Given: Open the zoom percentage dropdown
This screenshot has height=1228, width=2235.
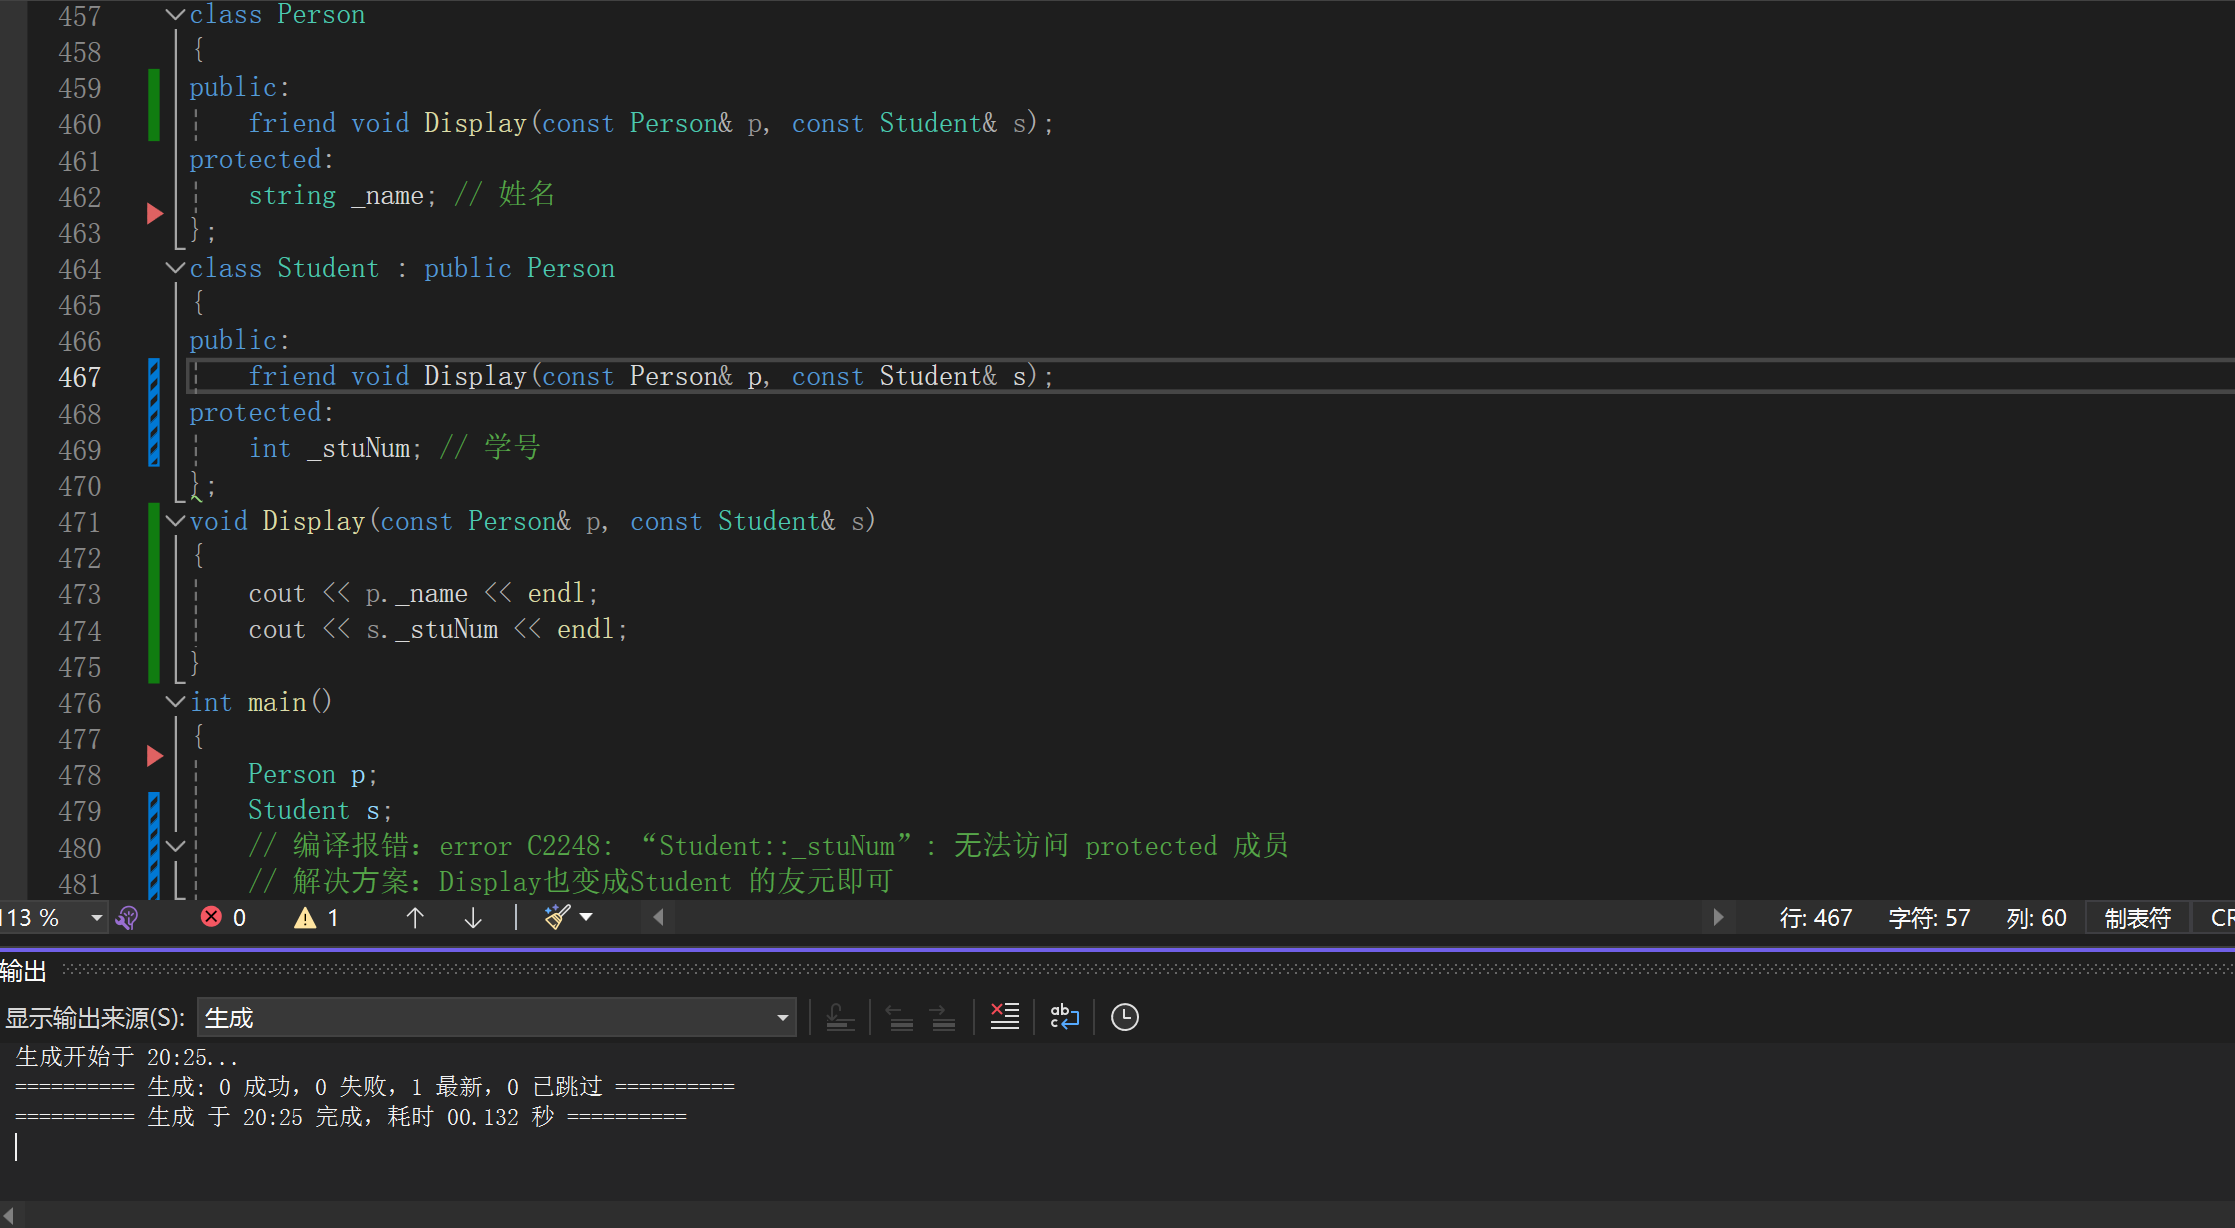Looking at the screenshot, I should point(96,917).
